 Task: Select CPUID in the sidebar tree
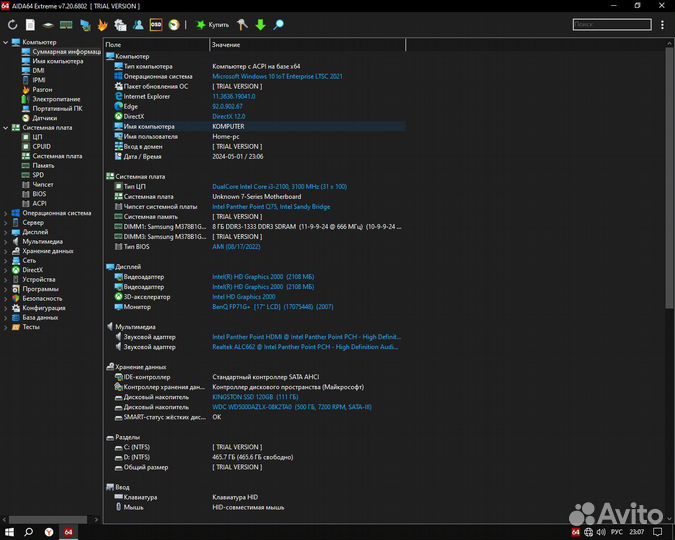click(x=41, y=146)
